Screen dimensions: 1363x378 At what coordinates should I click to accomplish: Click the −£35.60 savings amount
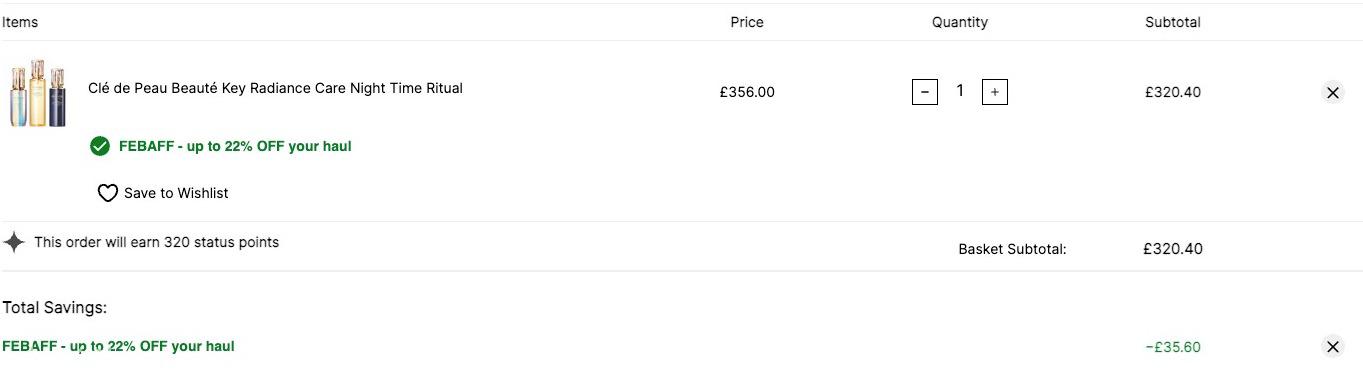coord(1173,347)
